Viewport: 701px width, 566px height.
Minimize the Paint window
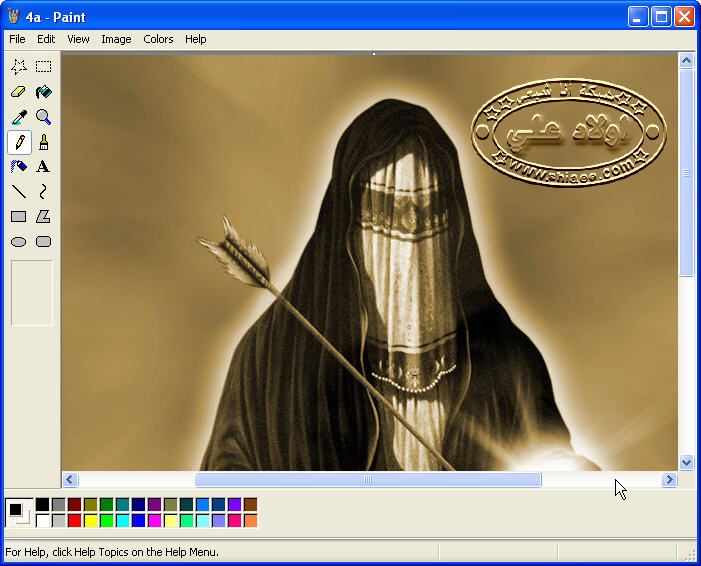tap(638, 17)
